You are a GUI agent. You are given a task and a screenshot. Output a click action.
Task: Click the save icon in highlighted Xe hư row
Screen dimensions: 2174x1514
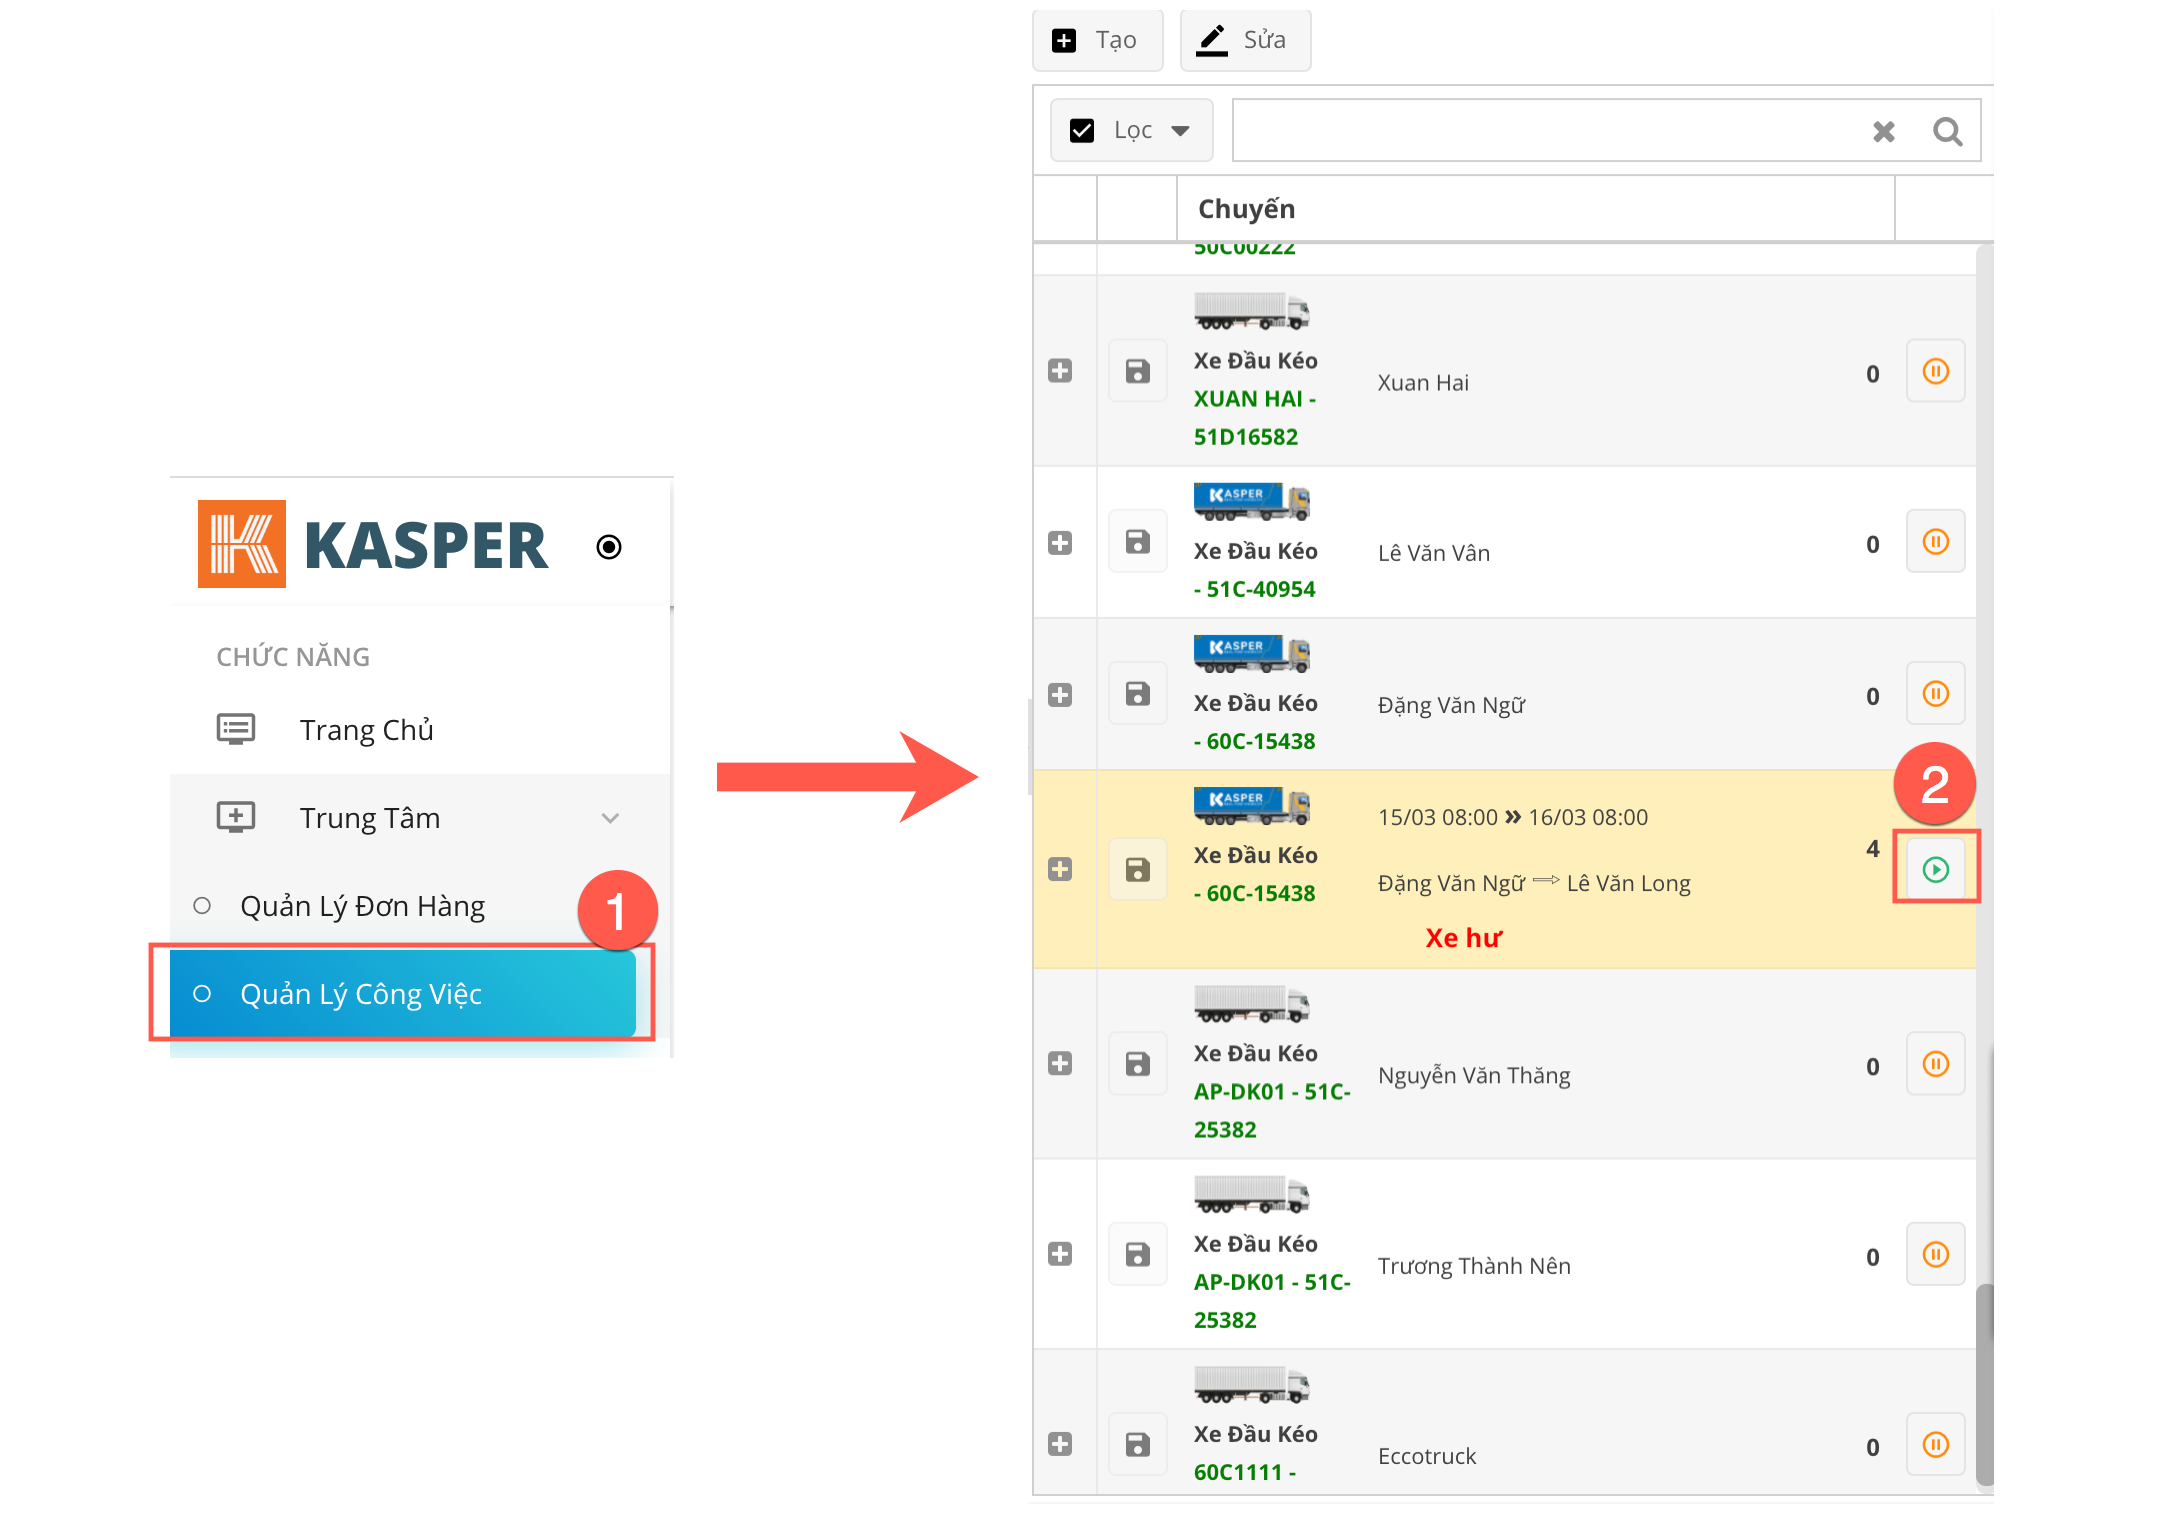(x=1137, y=869)
